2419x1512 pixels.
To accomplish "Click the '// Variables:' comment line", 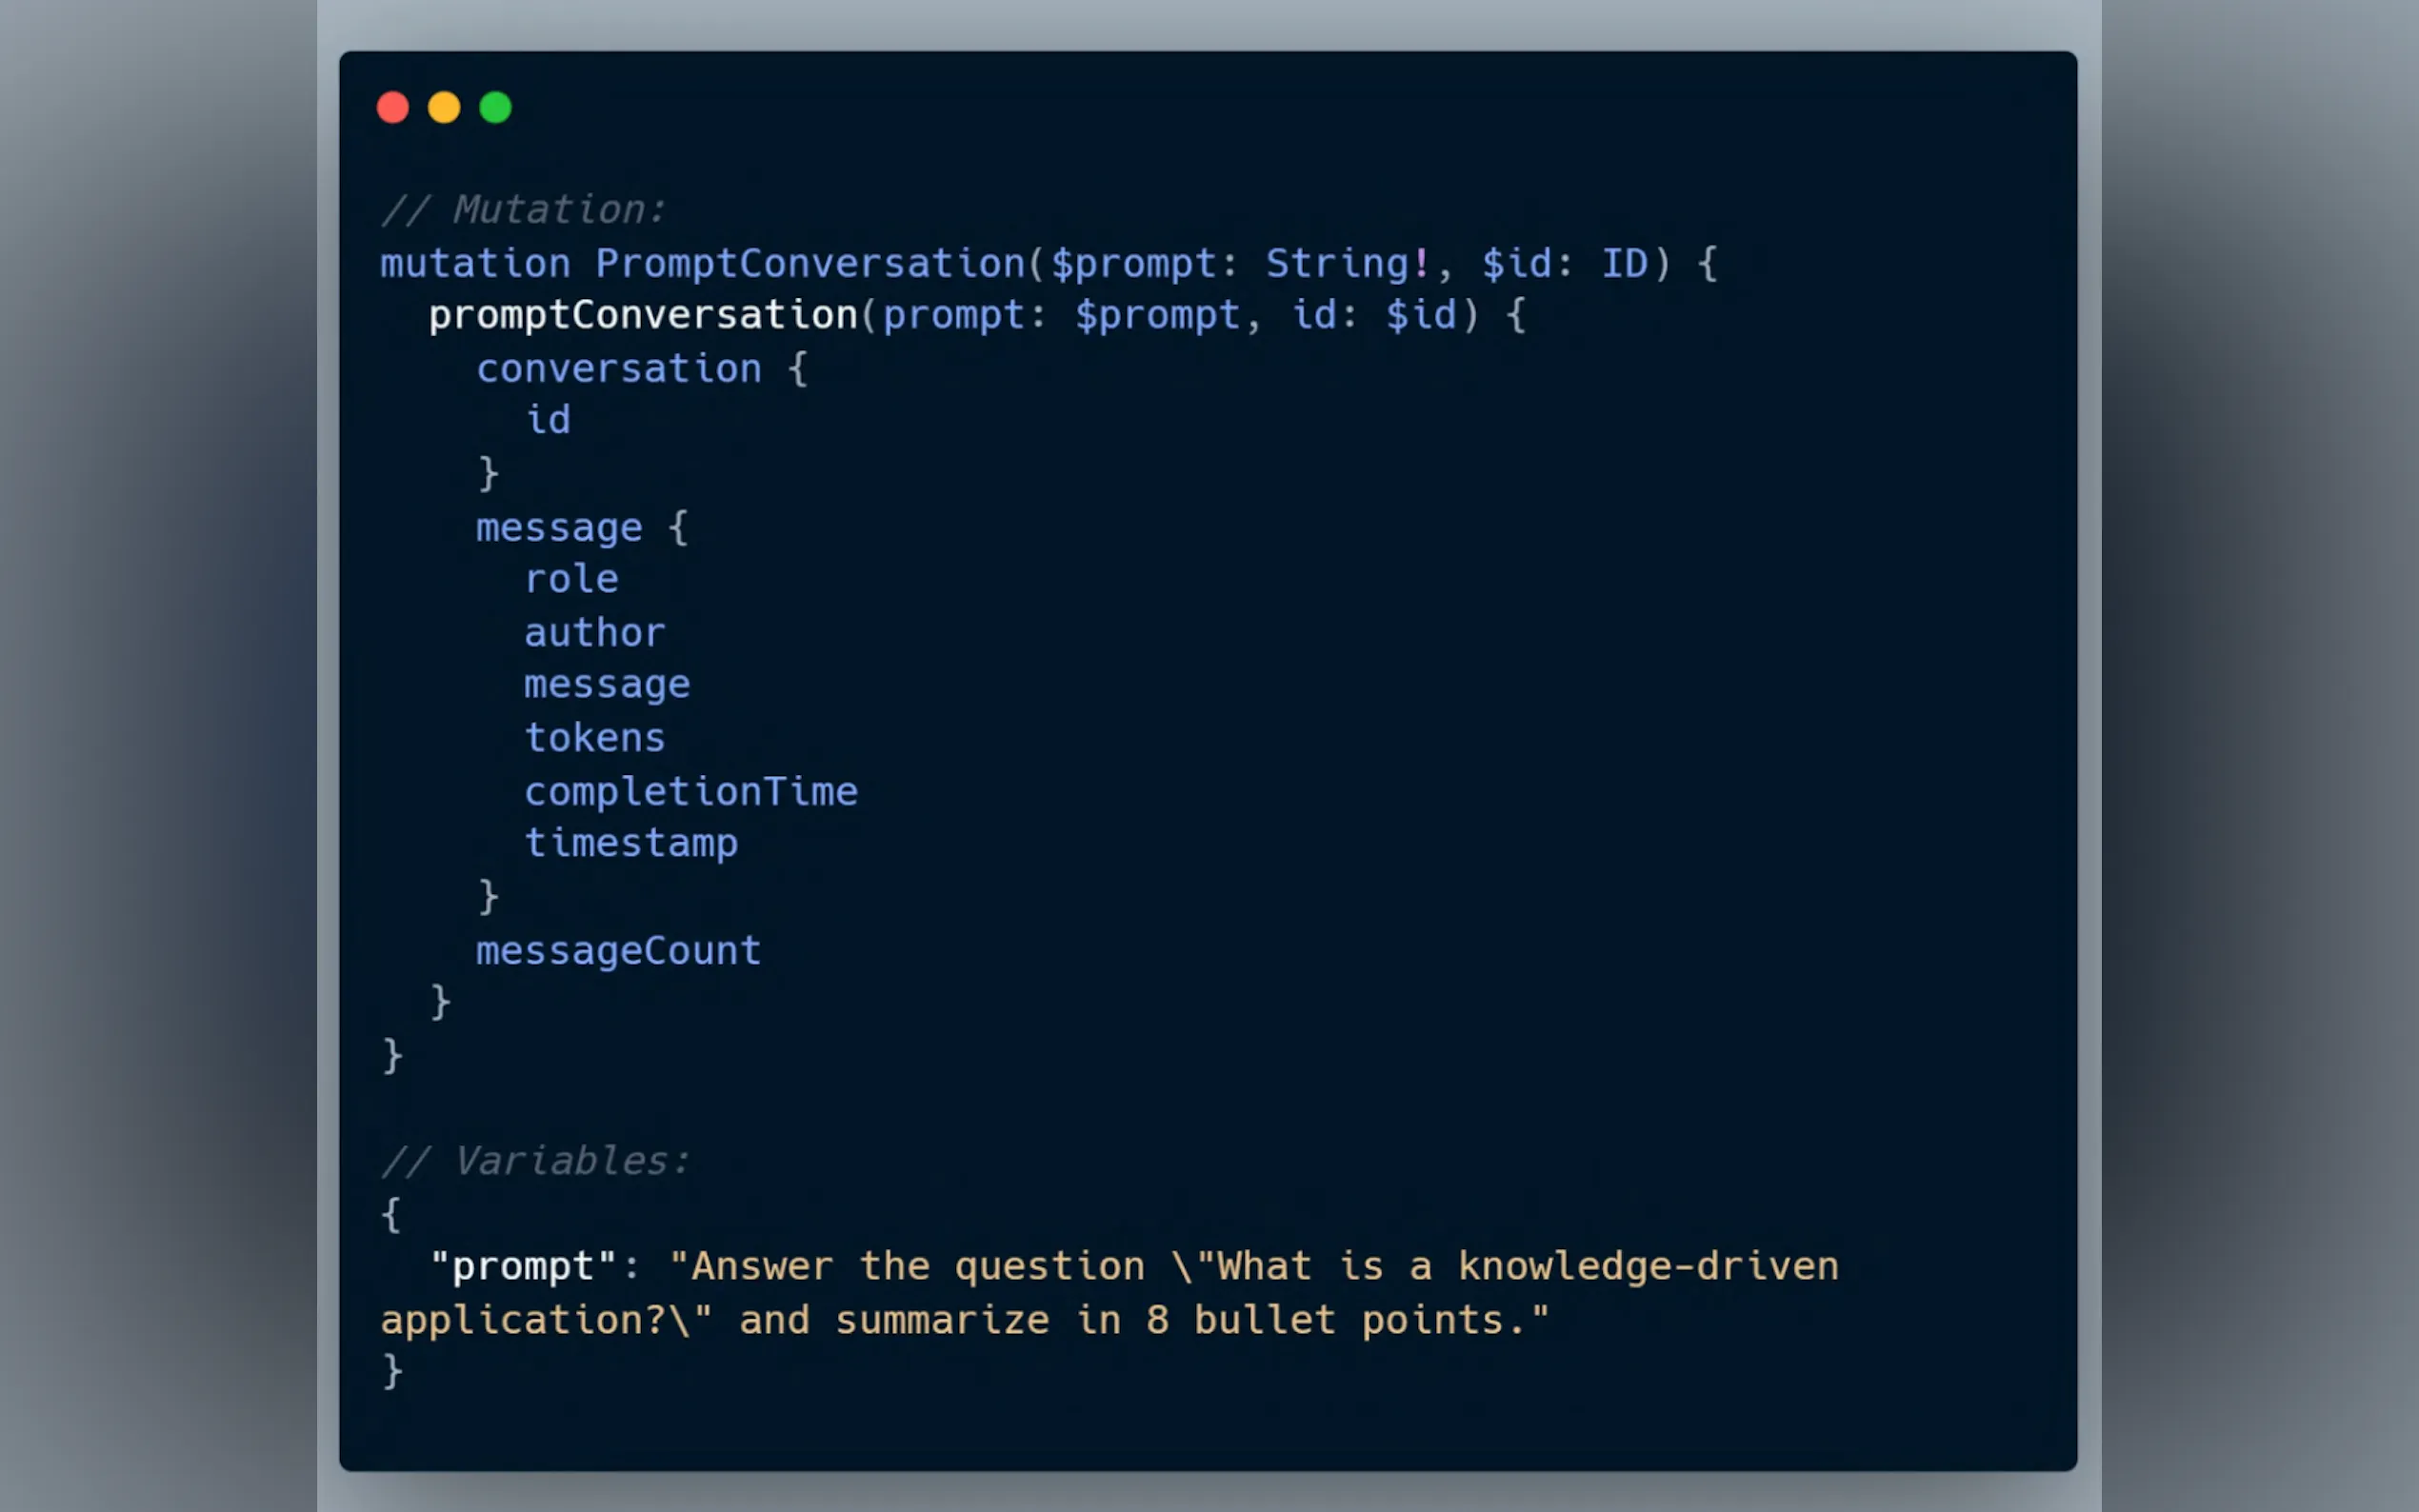I will [535, 1161].
